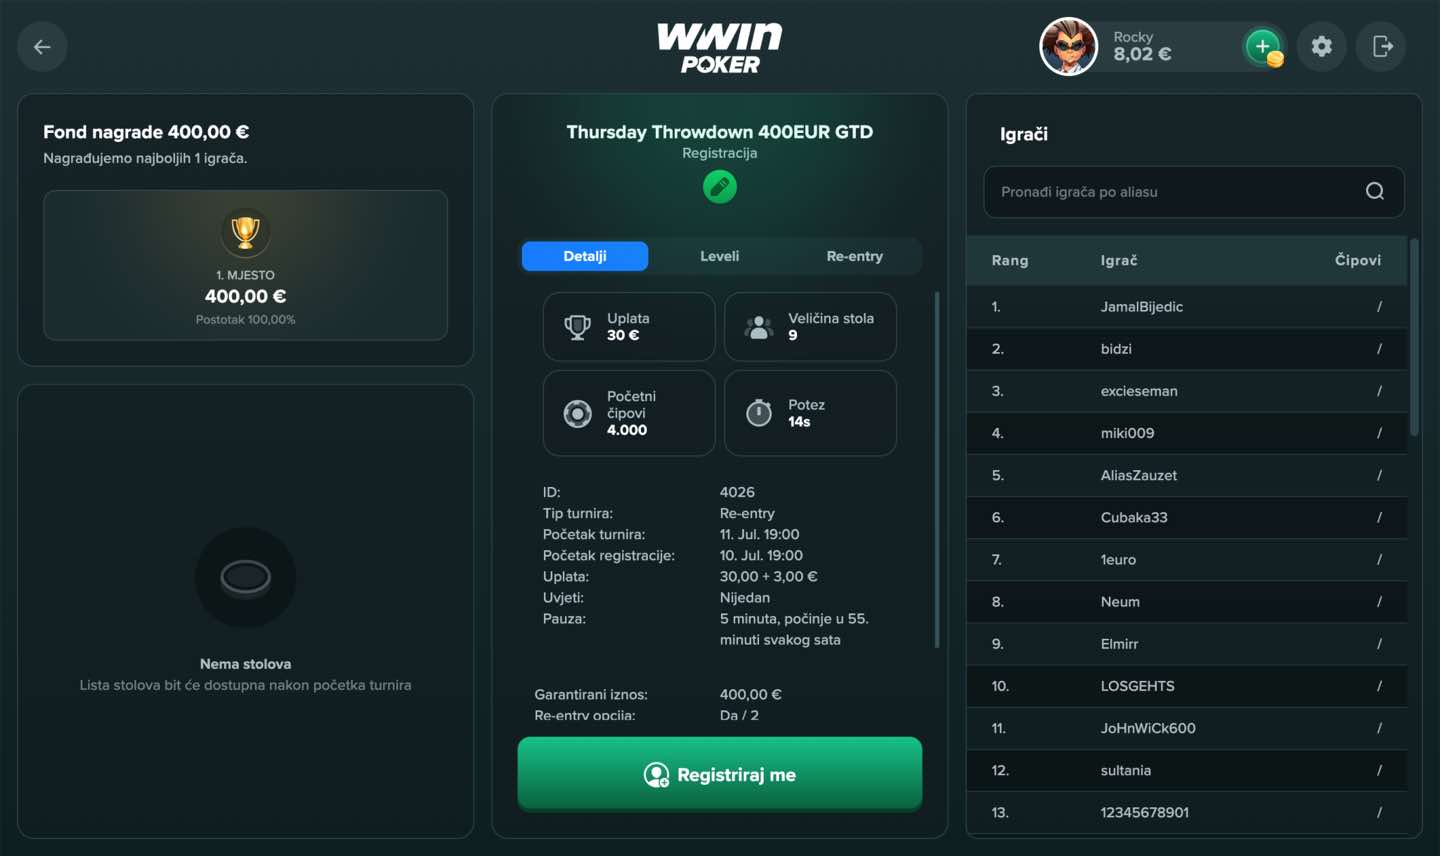Open settings with the gear icon

[x=1321, y=46]
